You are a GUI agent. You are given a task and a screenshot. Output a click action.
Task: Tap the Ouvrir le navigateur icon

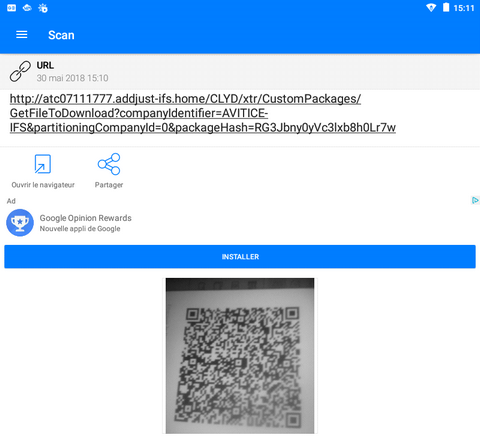[43, 164]
